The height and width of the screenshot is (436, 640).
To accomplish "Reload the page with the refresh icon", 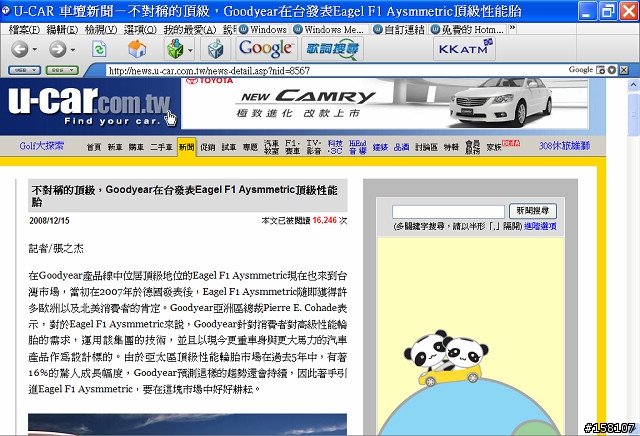I will 99,49.
